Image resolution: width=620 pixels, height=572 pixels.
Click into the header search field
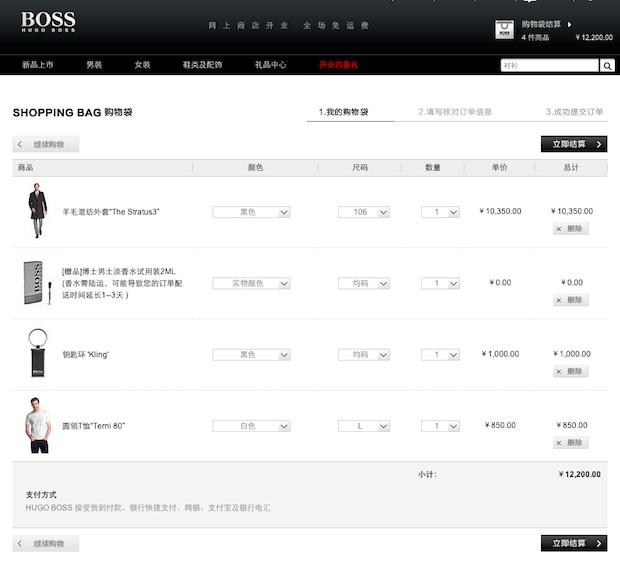(x=549, y=65)
